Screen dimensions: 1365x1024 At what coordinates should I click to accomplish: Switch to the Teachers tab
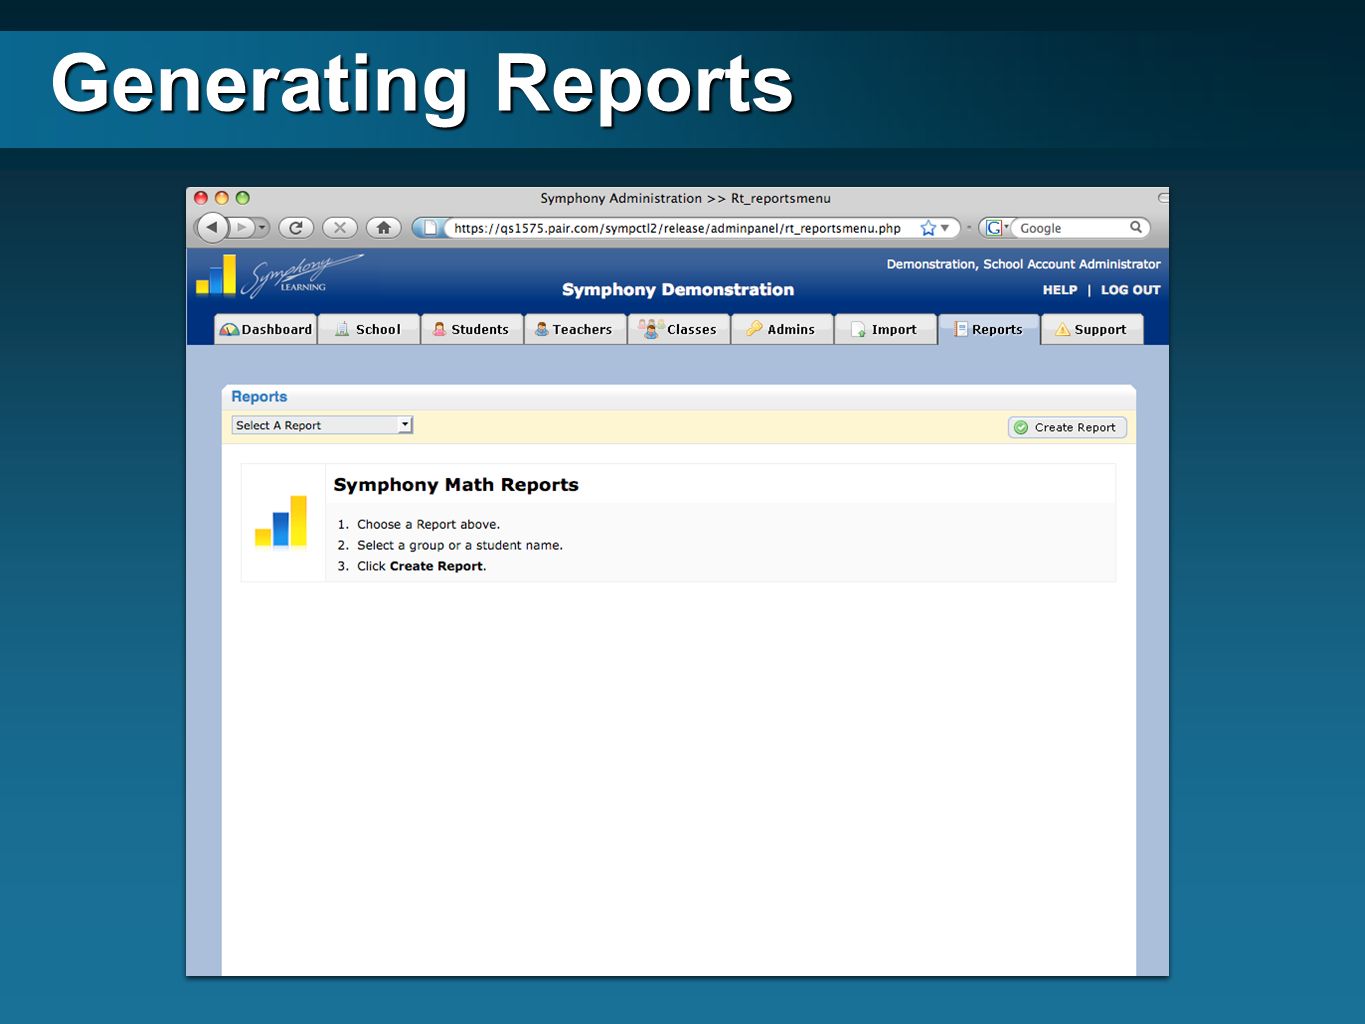click(x=575, y=329)
